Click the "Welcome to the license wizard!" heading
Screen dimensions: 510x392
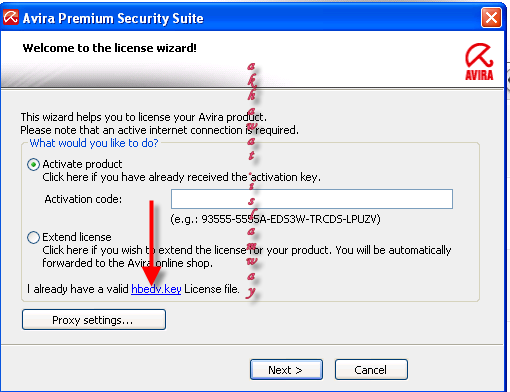coord(109,48)
